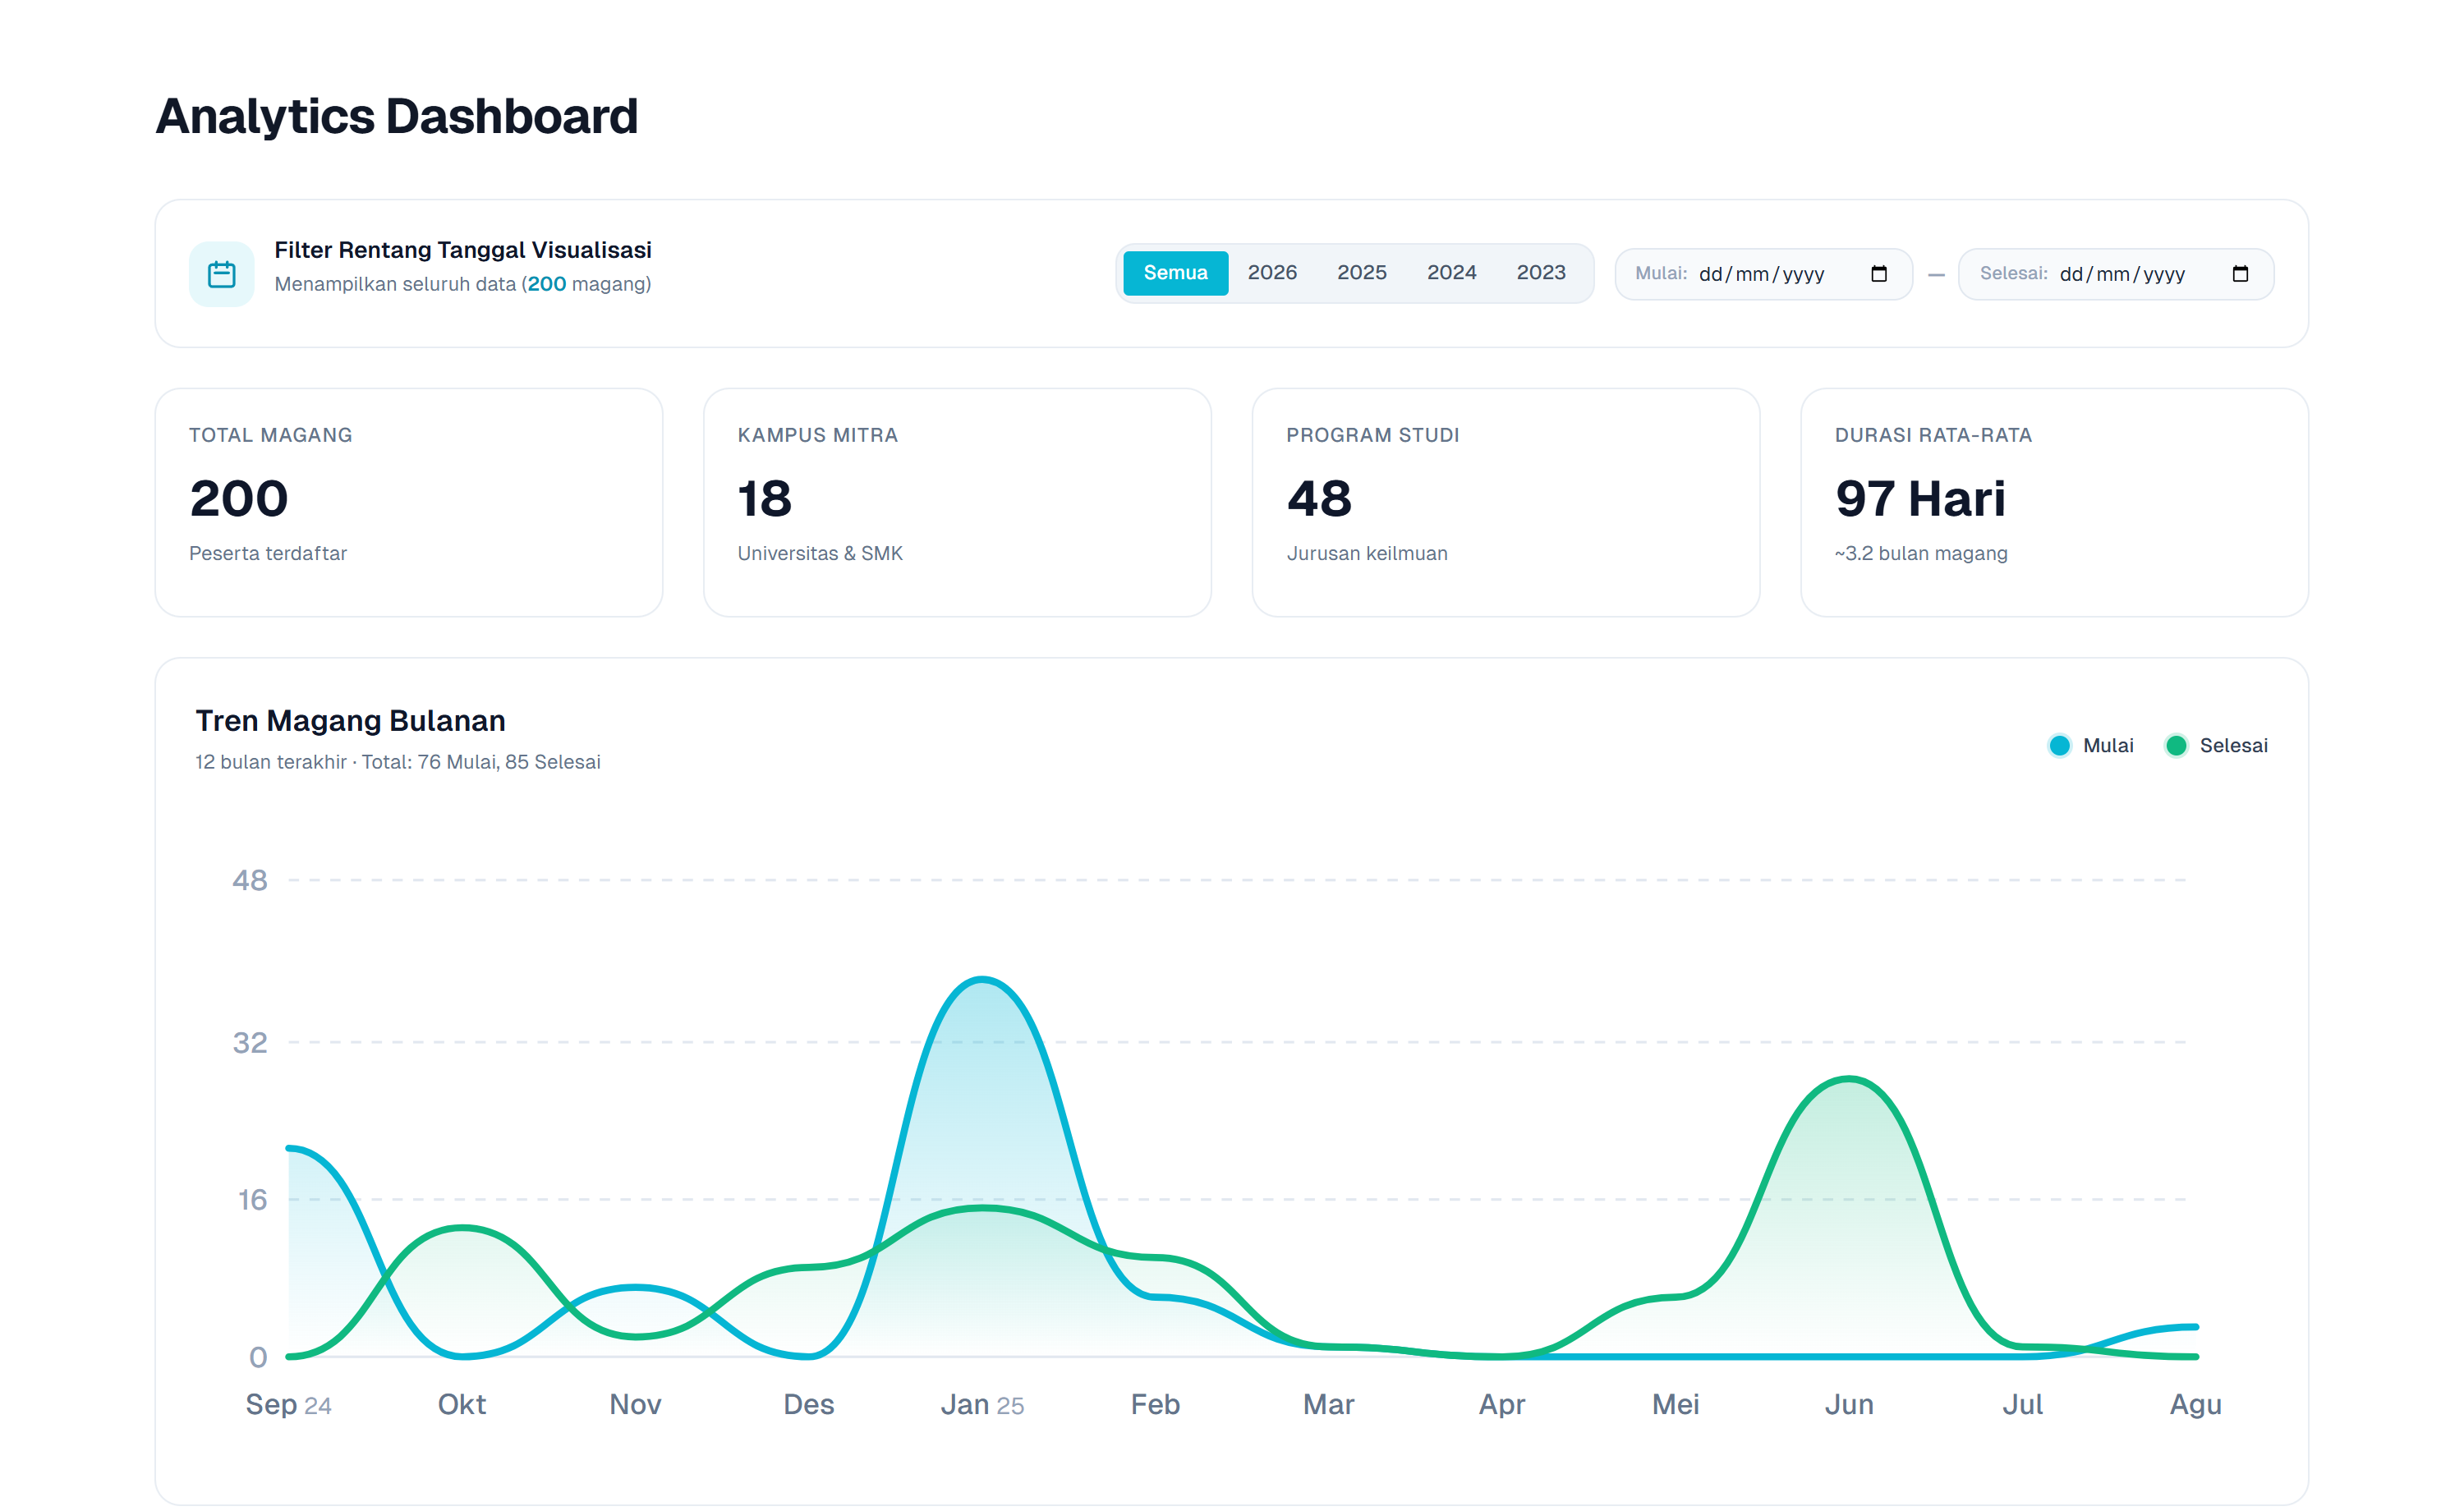Click the Filter Rentang Tanggal Visualisasi label
The width and height of the screenshot is (2464, 1511).
(x=463, y=250)
